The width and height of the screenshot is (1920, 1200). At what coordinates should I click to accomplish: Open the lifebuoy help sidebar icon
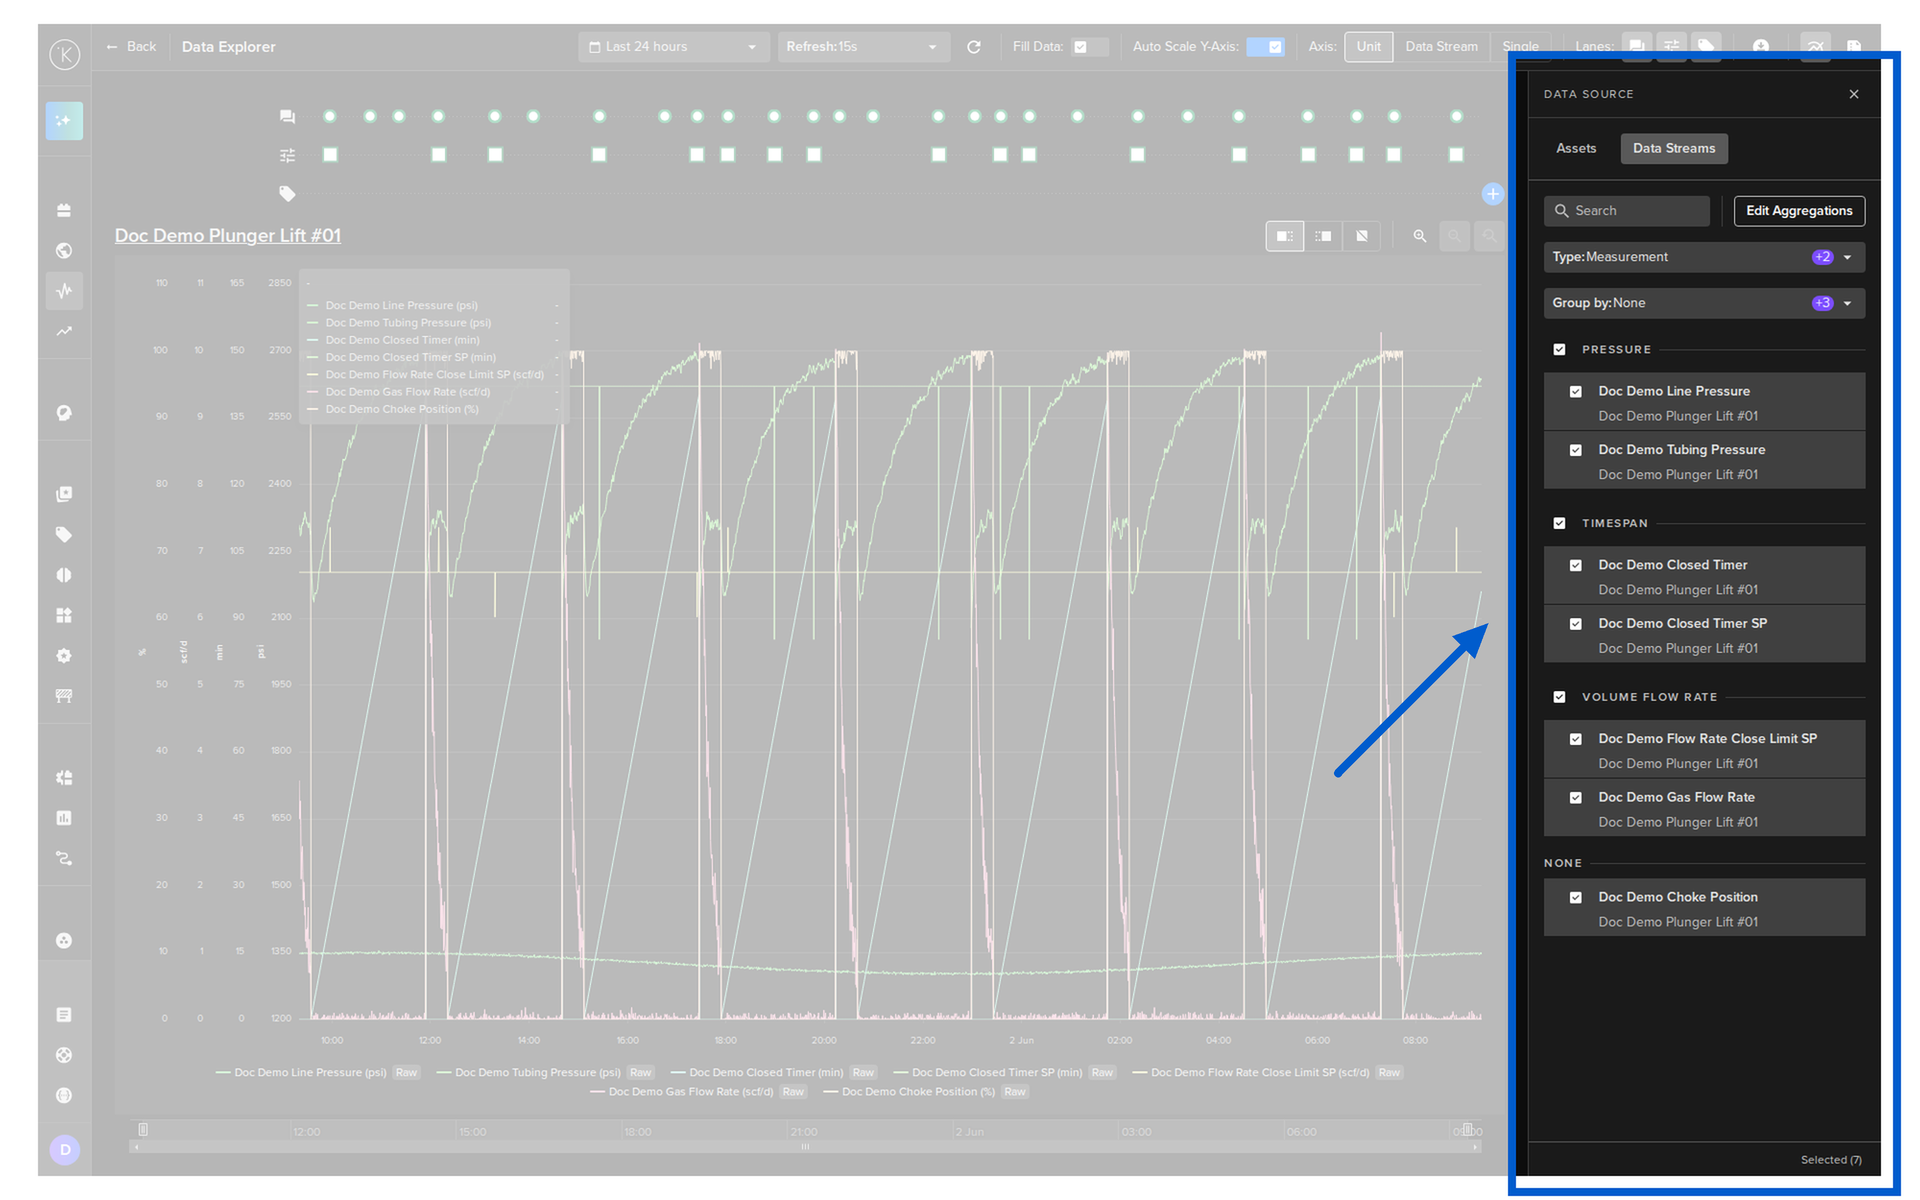click(x=64, y=1055)
